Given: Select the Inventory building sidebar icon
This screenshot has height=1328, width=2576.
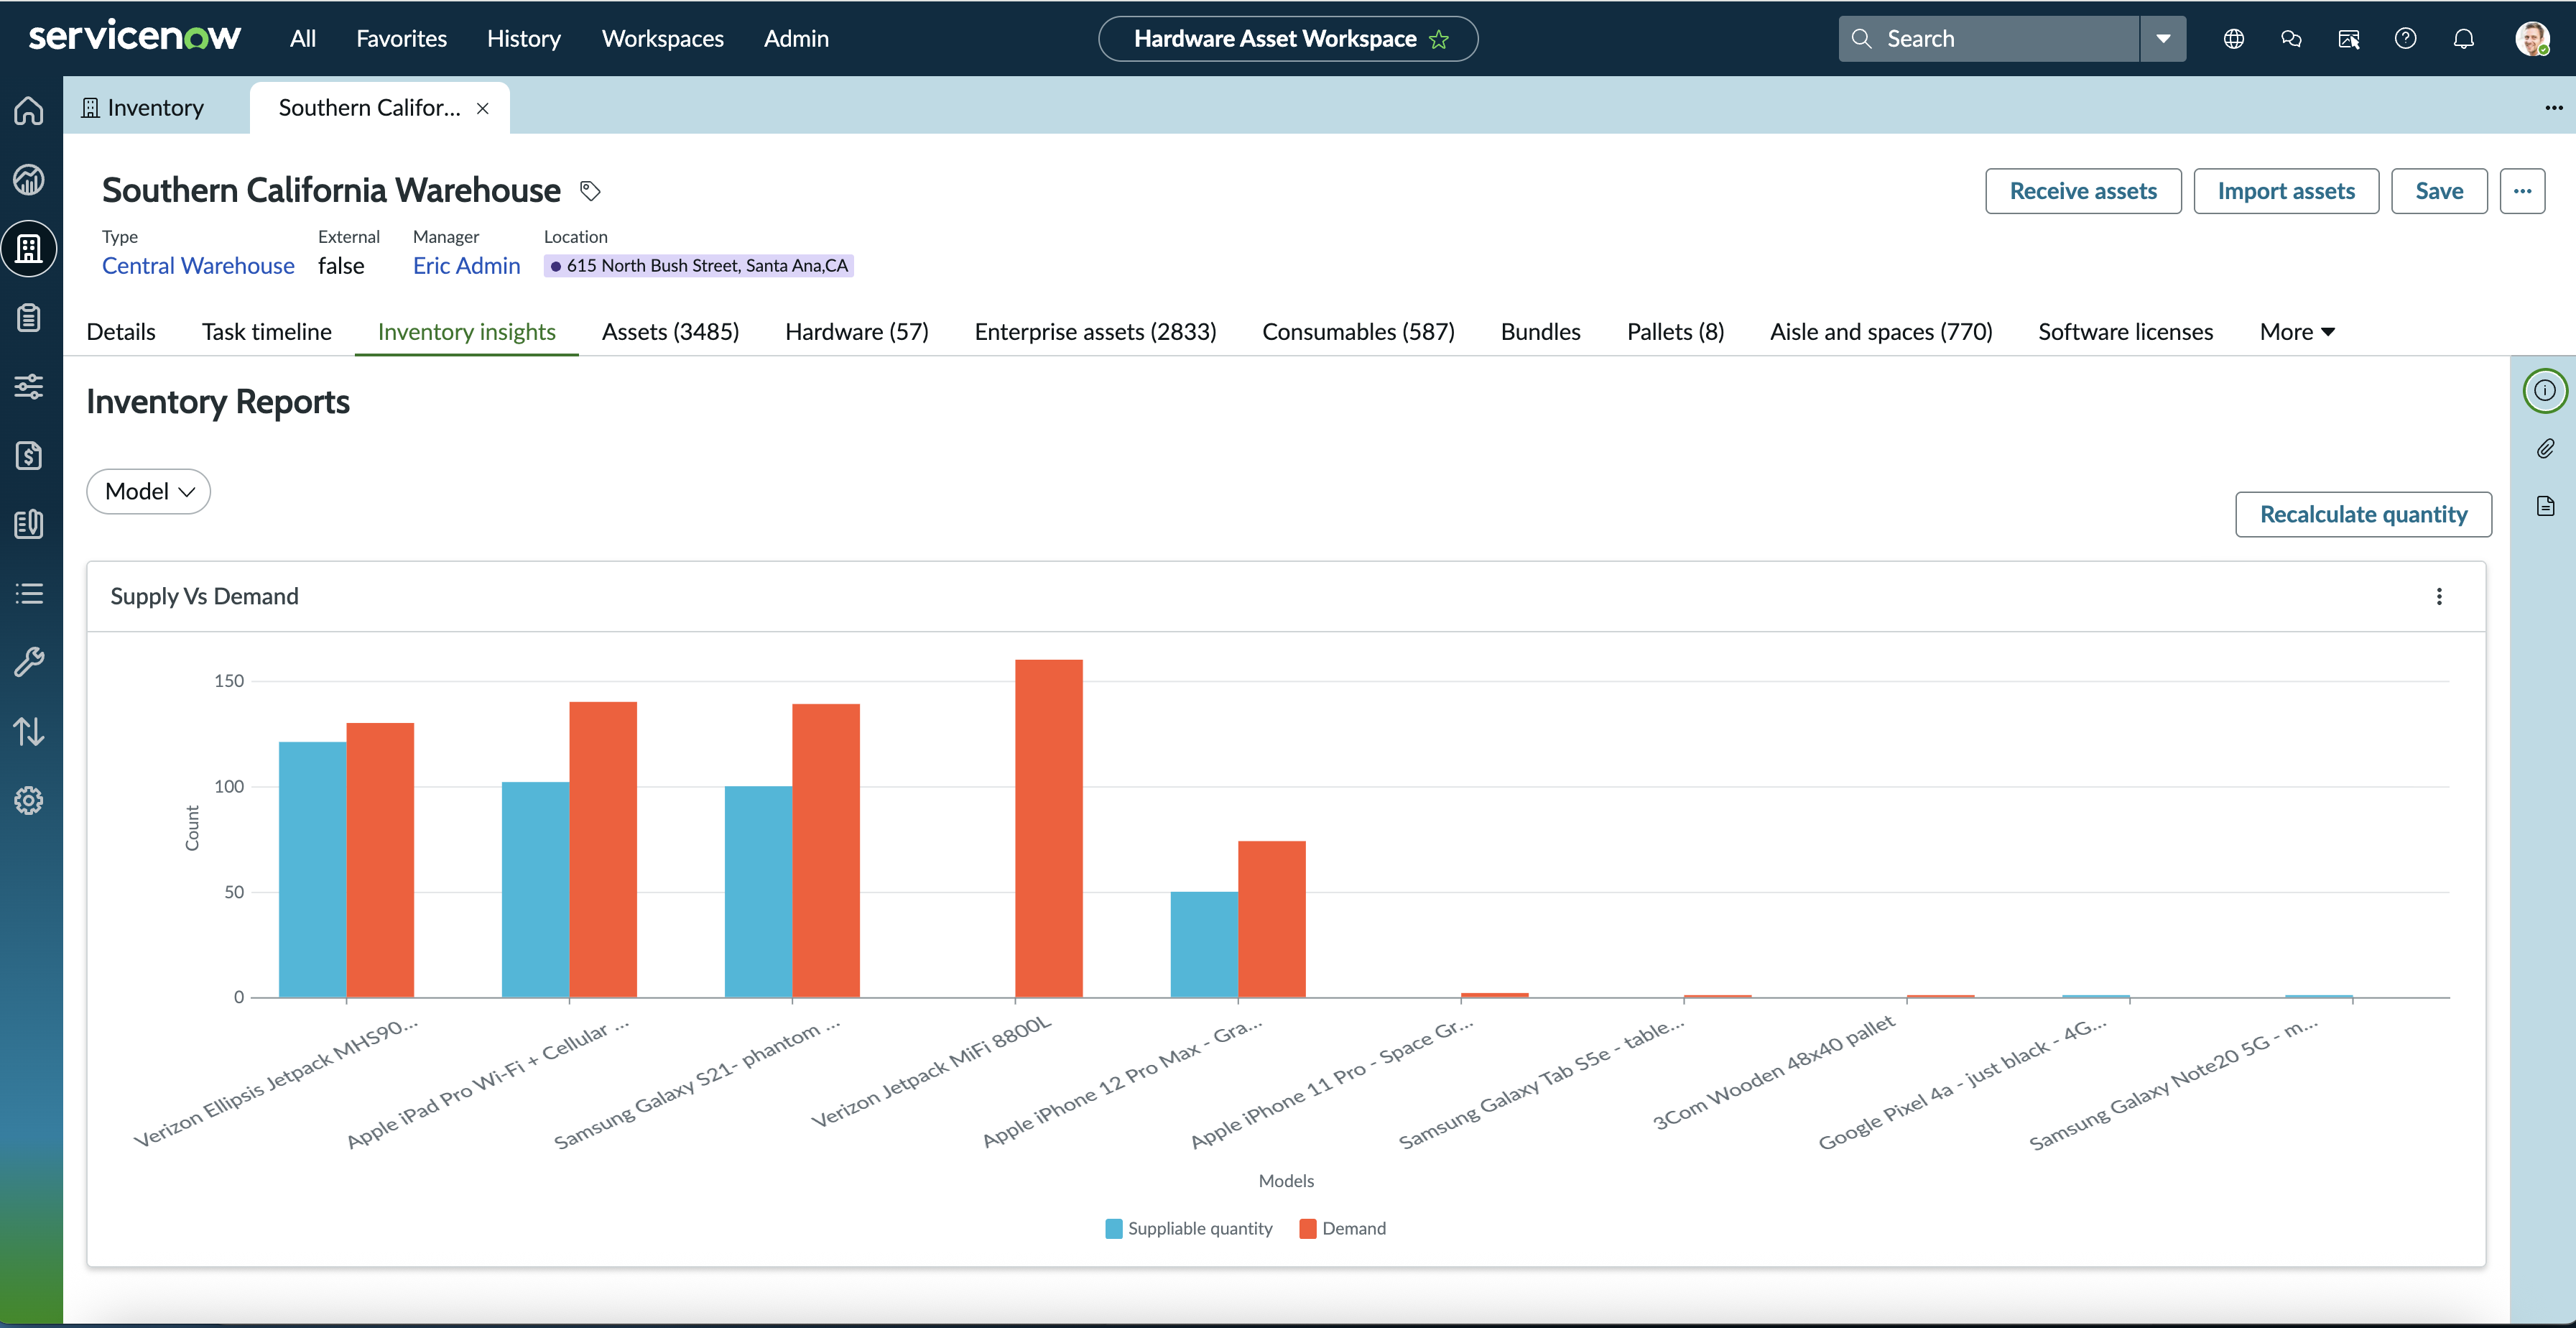Looking at the screenshot, I should coord(29,249).
